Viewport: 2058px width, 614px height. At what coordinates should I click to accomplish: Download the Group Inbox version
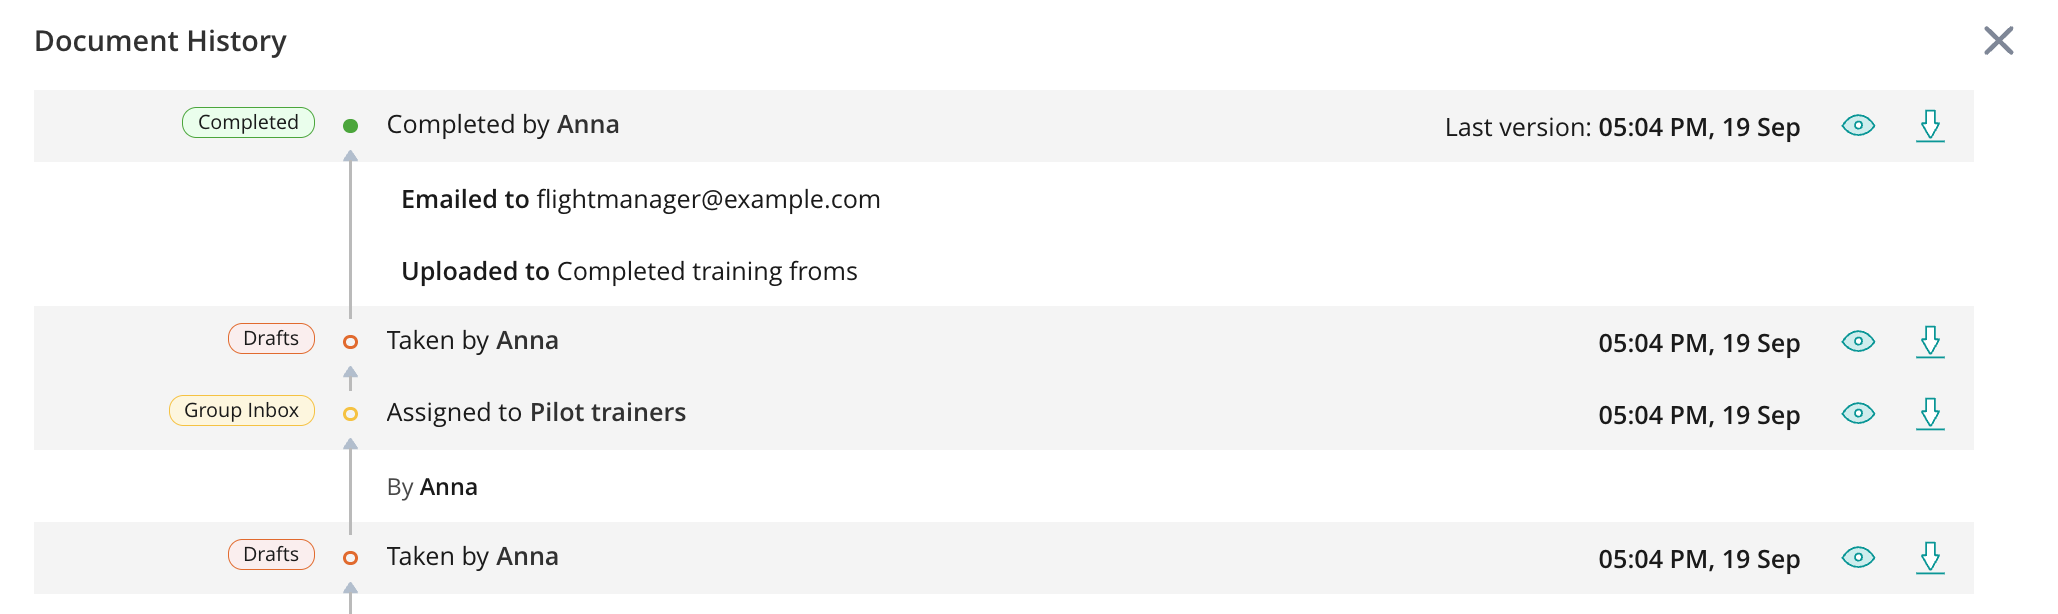point(1930,414)
